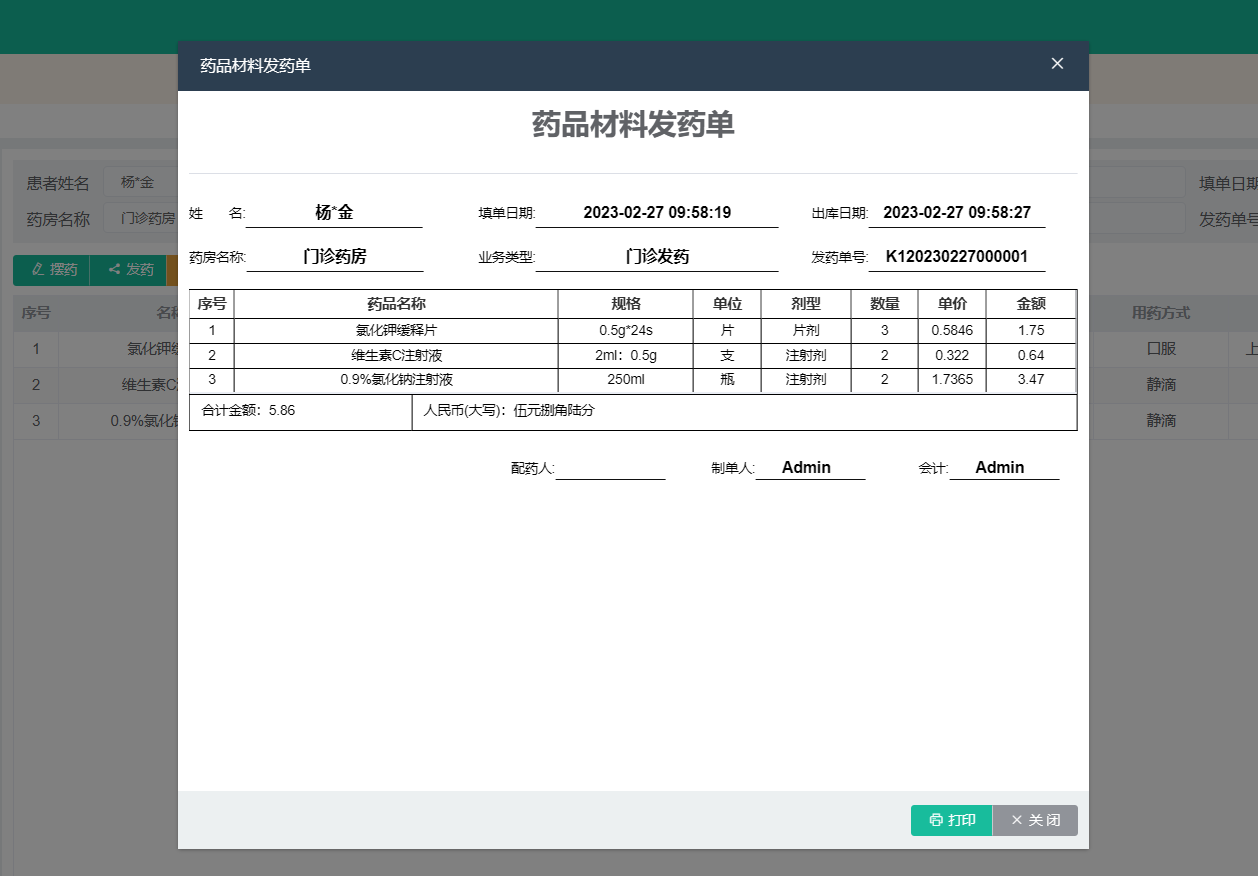Click the 出库日期 value 2023-02-27 09:58:27
Viewport: 1258px width, 876px height.
[957, 212]
